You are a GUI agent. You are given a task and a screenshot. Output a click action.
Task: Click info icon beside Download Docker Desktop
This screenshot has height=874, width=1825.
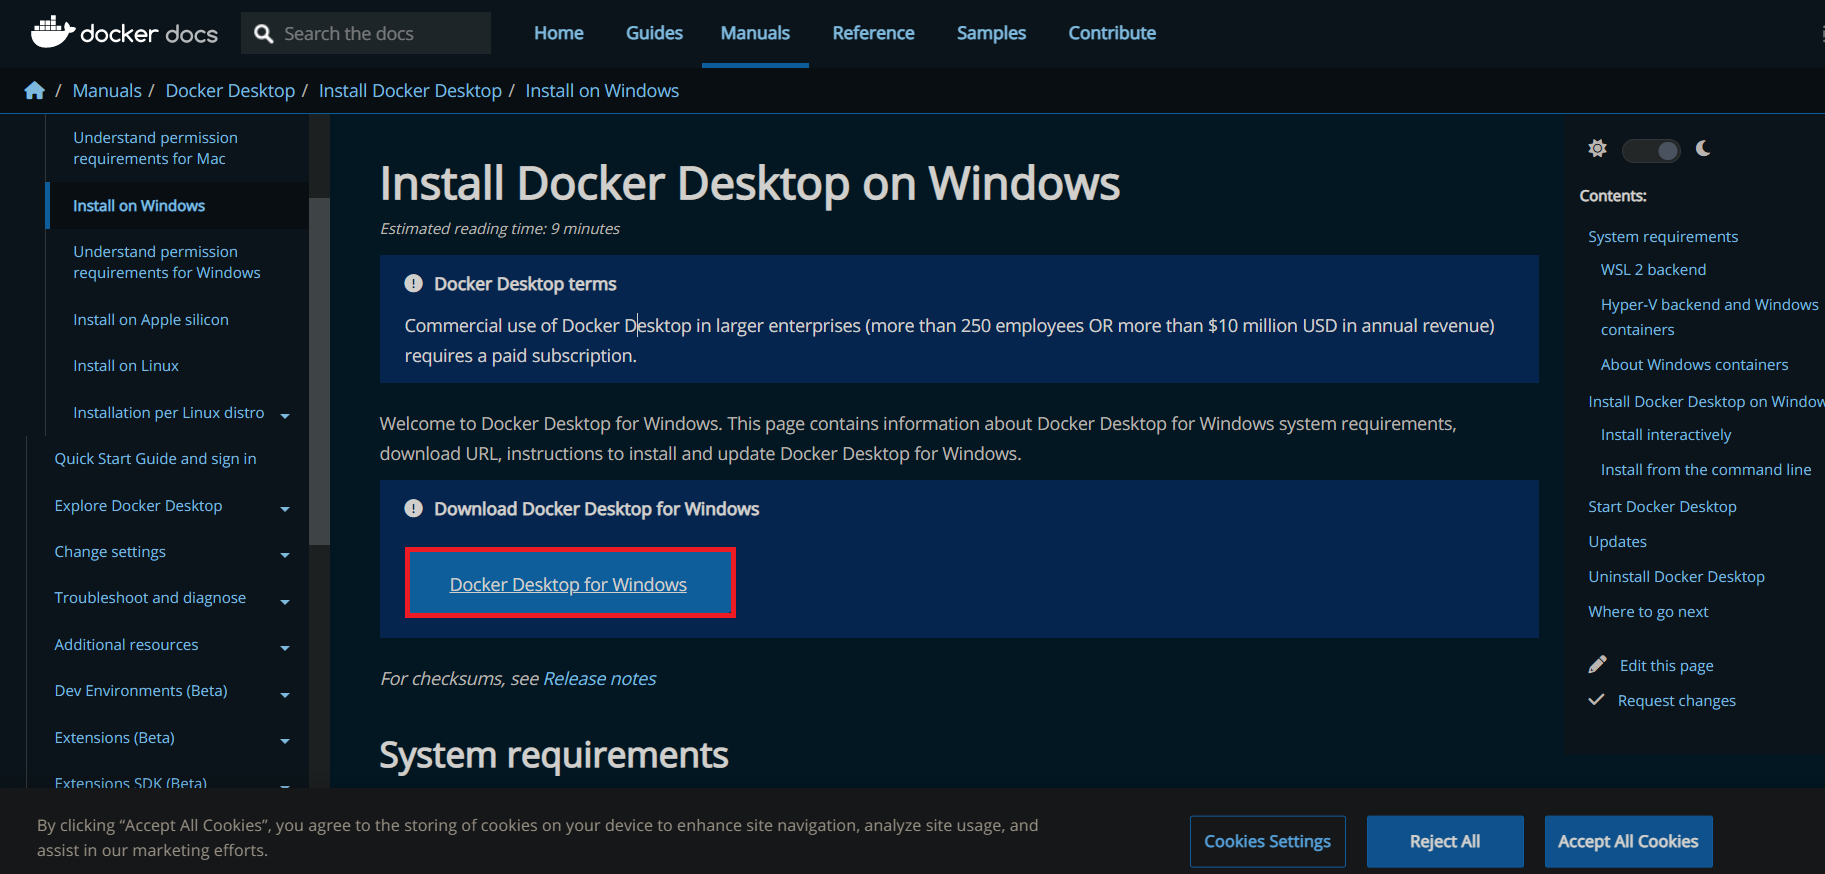tap(413, 509)
